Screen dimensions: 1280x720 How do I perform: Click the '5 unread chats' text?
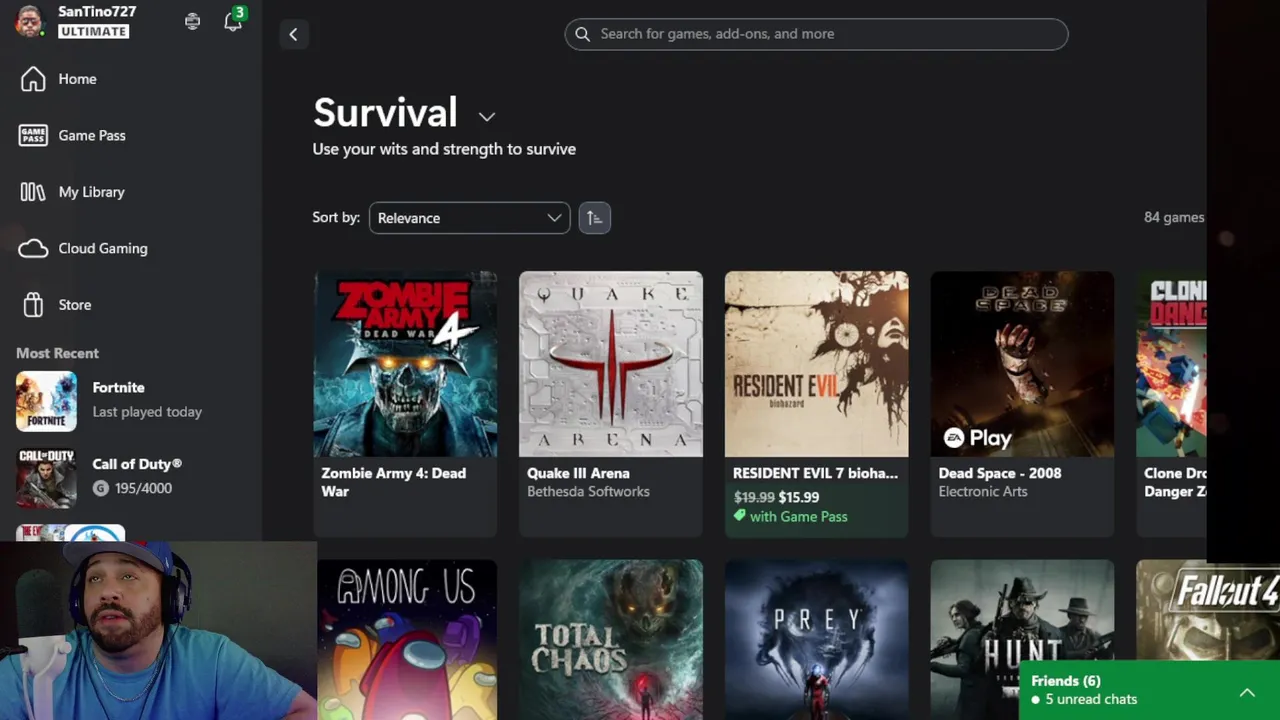[x=1091, y=700]
